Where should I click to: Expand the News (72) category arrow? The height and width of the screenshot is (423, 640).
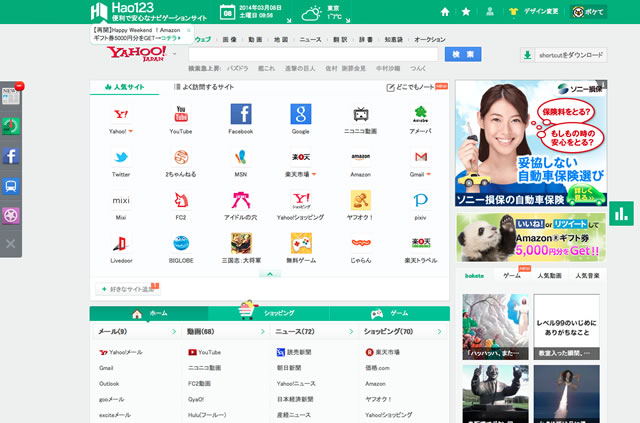[x=351, y=332]
